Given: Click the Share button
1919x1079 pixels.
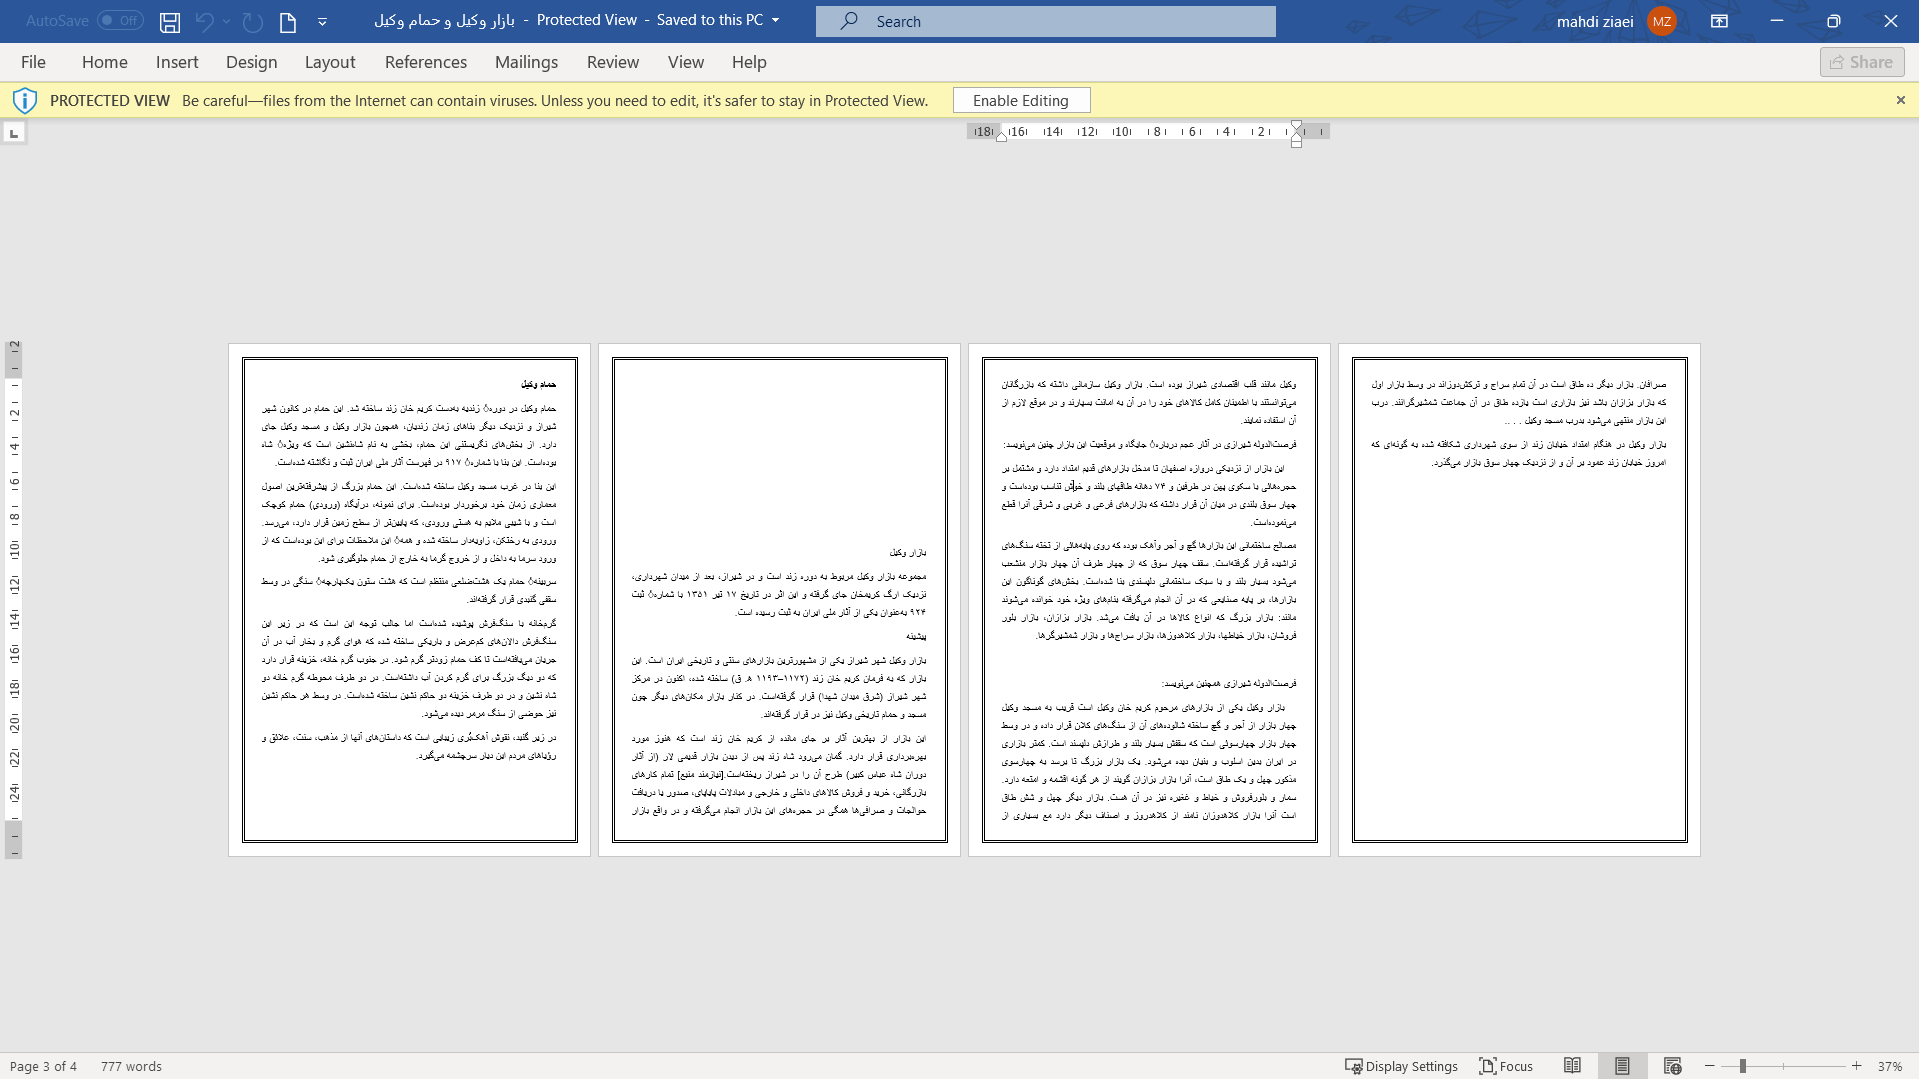Looking at the screenshot, I should [x=1862, y=62].
